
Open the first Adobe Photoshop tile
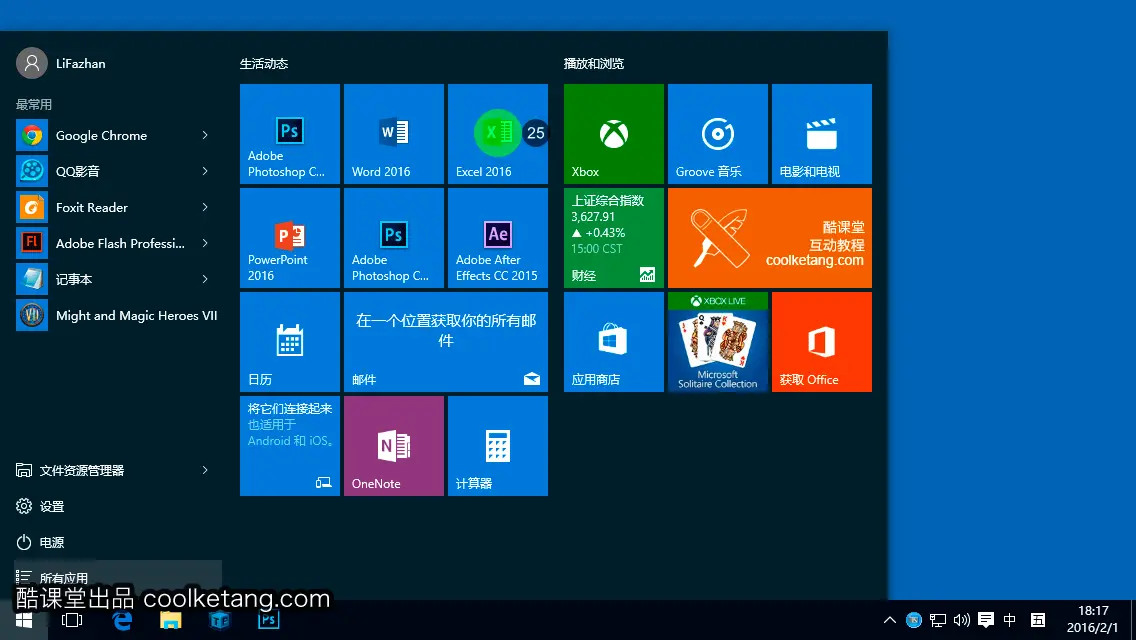tap(290, 134)
